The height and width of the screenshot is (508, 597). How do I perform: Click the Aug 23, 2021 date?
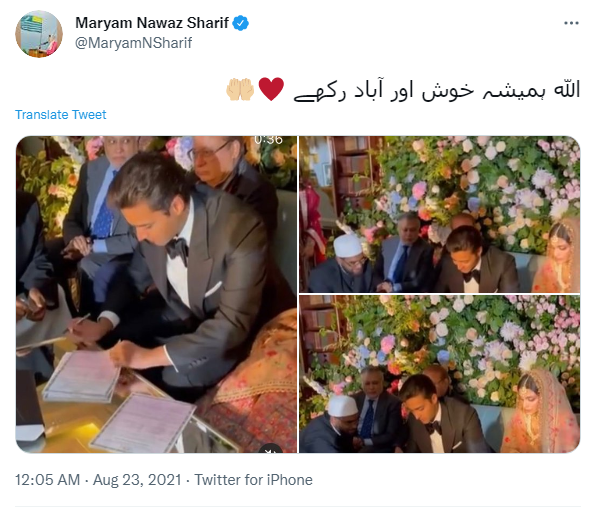coord(137,480)
